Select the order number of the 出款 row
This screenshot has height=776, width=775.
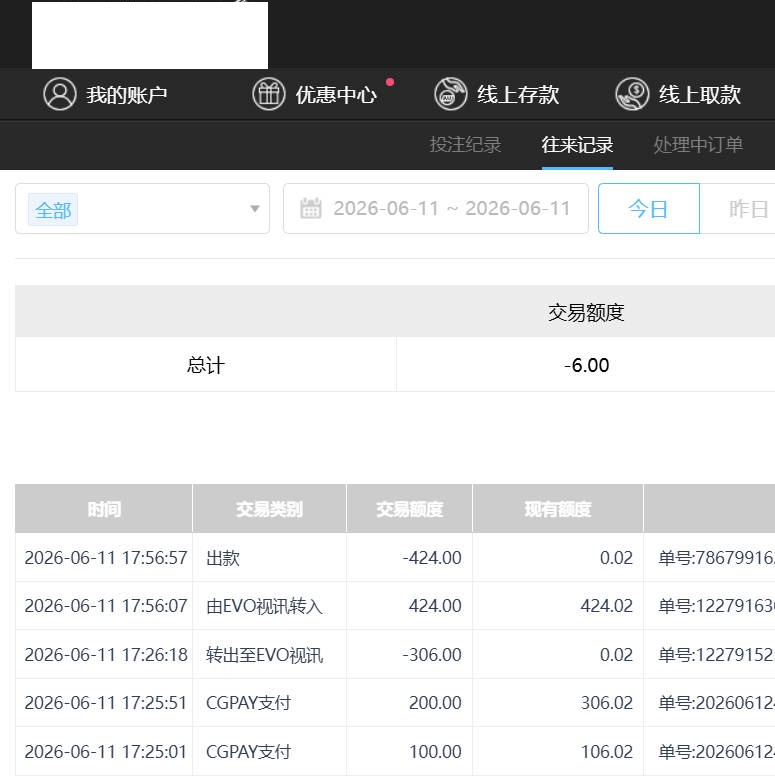[717, 558]
